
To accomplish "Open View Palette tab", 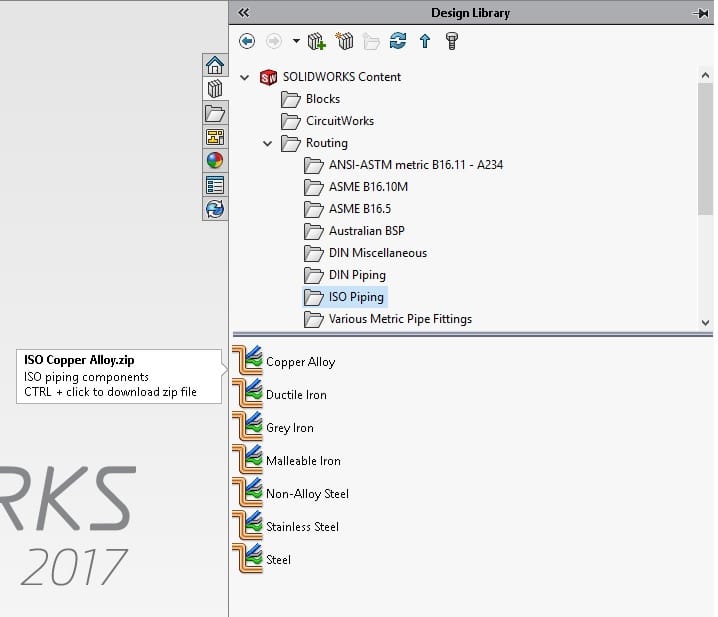I will [214, 137].
